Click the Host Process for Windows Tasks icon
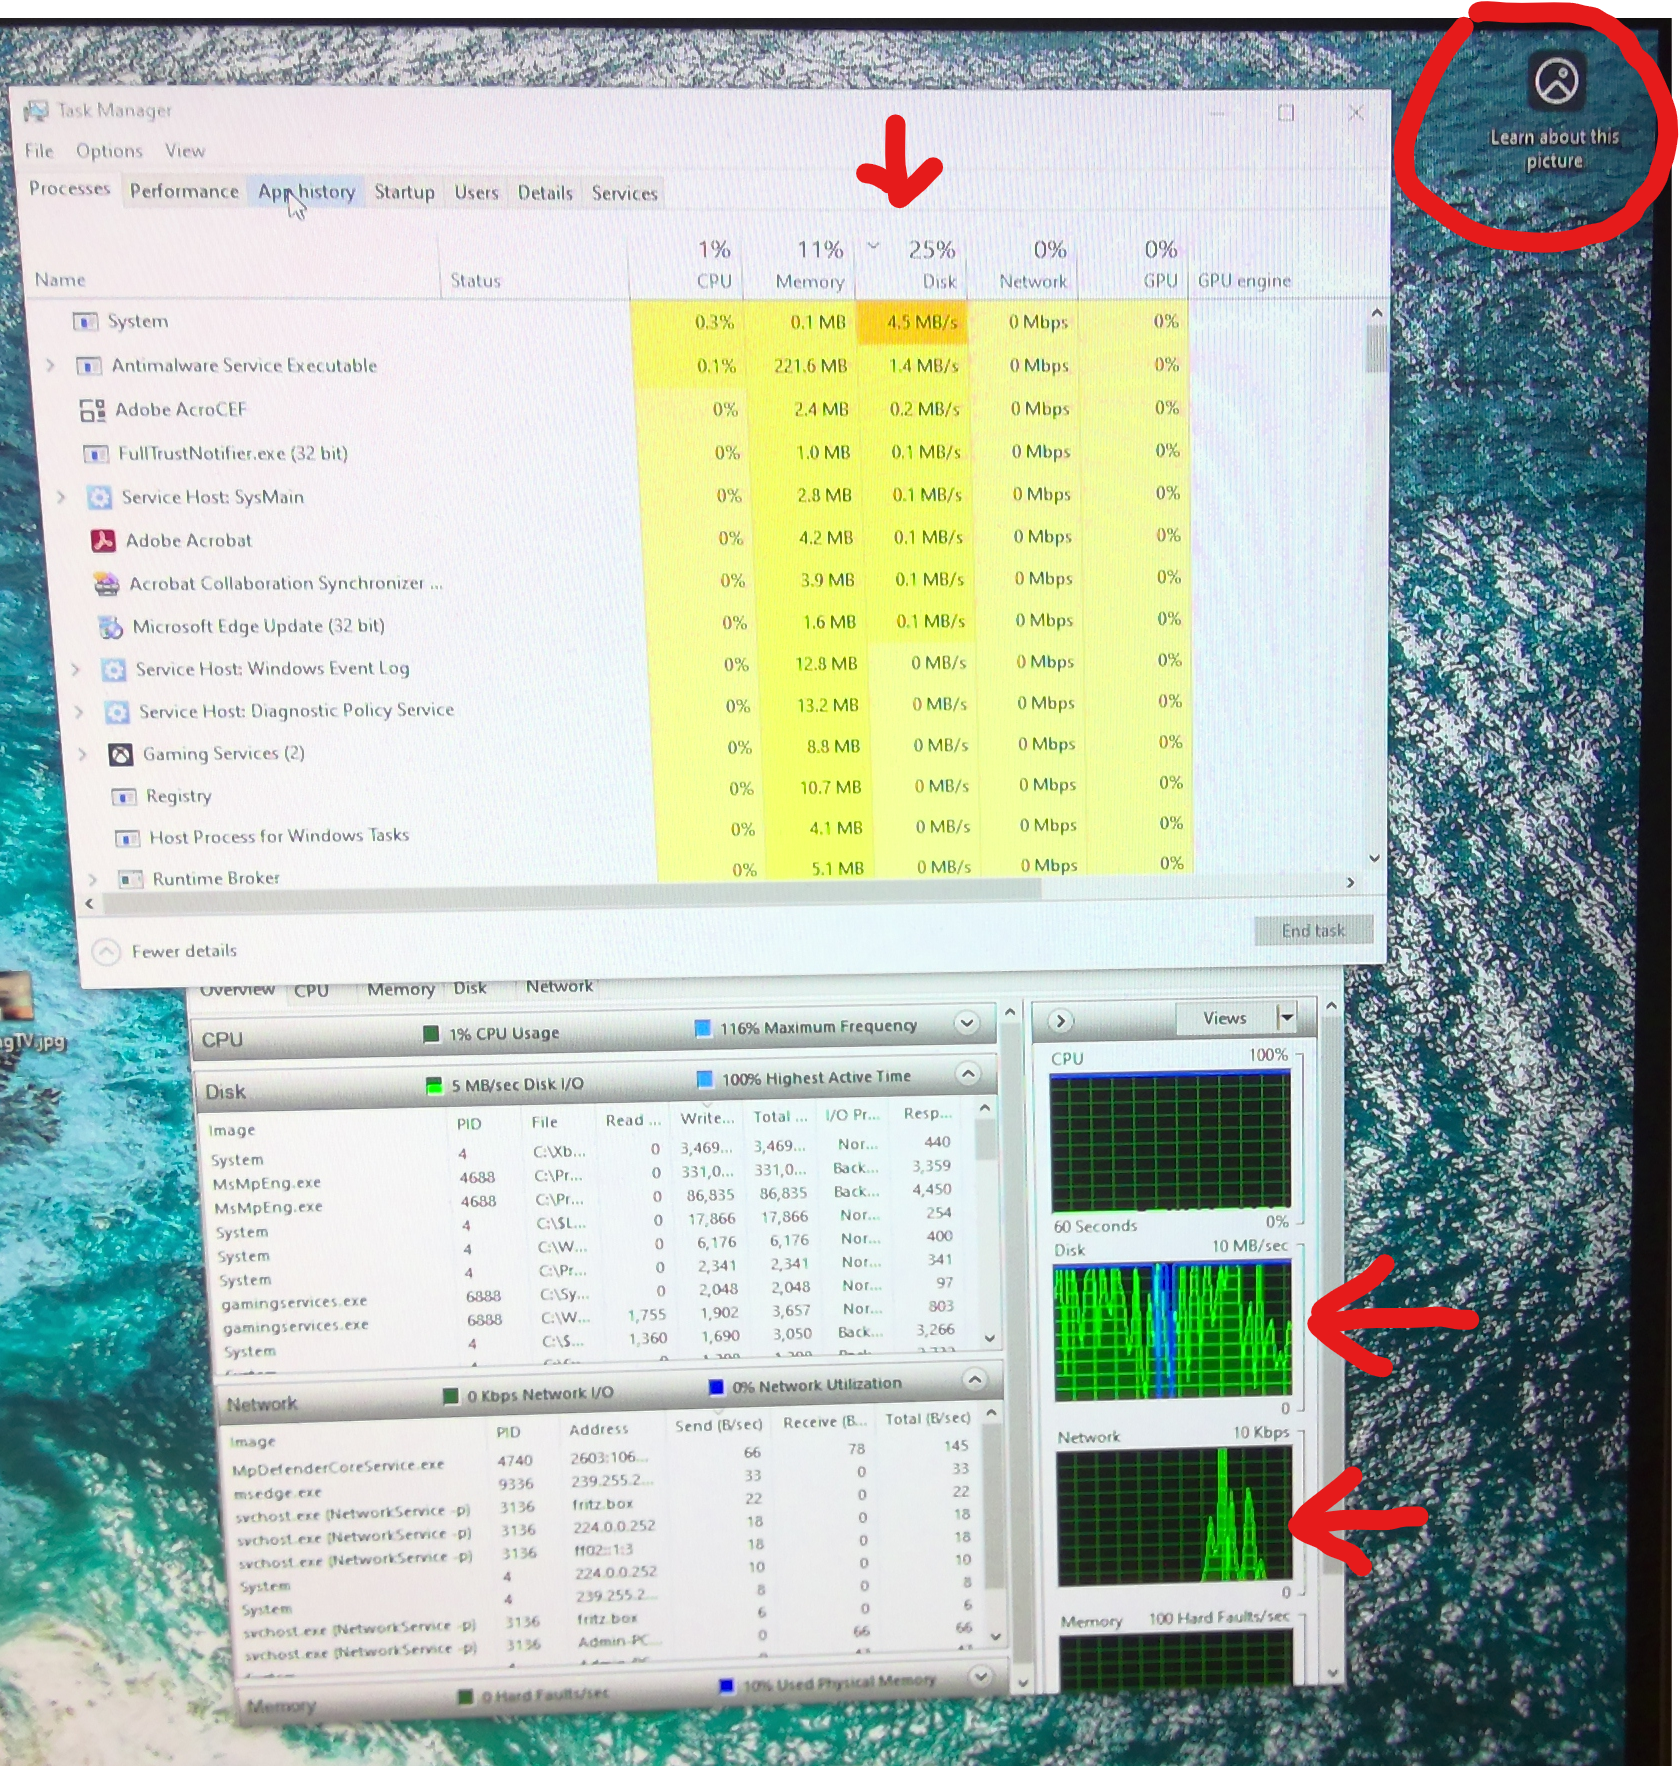This screenshot has height=1766, width=1679. [x=127, y=838]
